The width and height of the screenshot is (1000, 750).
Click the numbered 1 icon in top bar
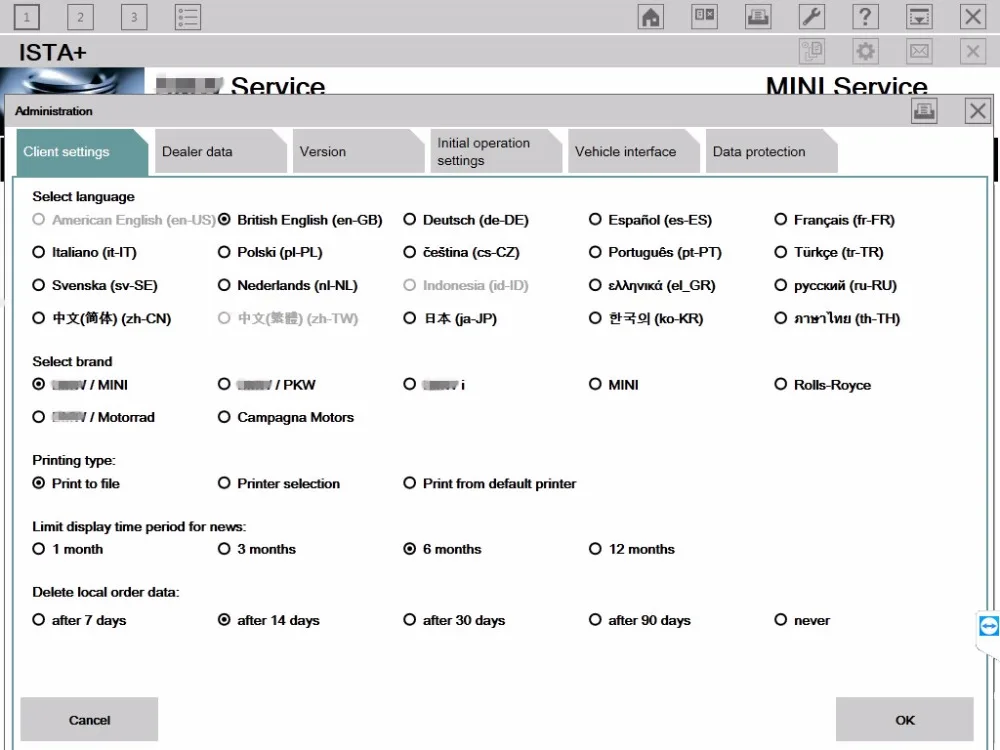(x=26, y=17)
